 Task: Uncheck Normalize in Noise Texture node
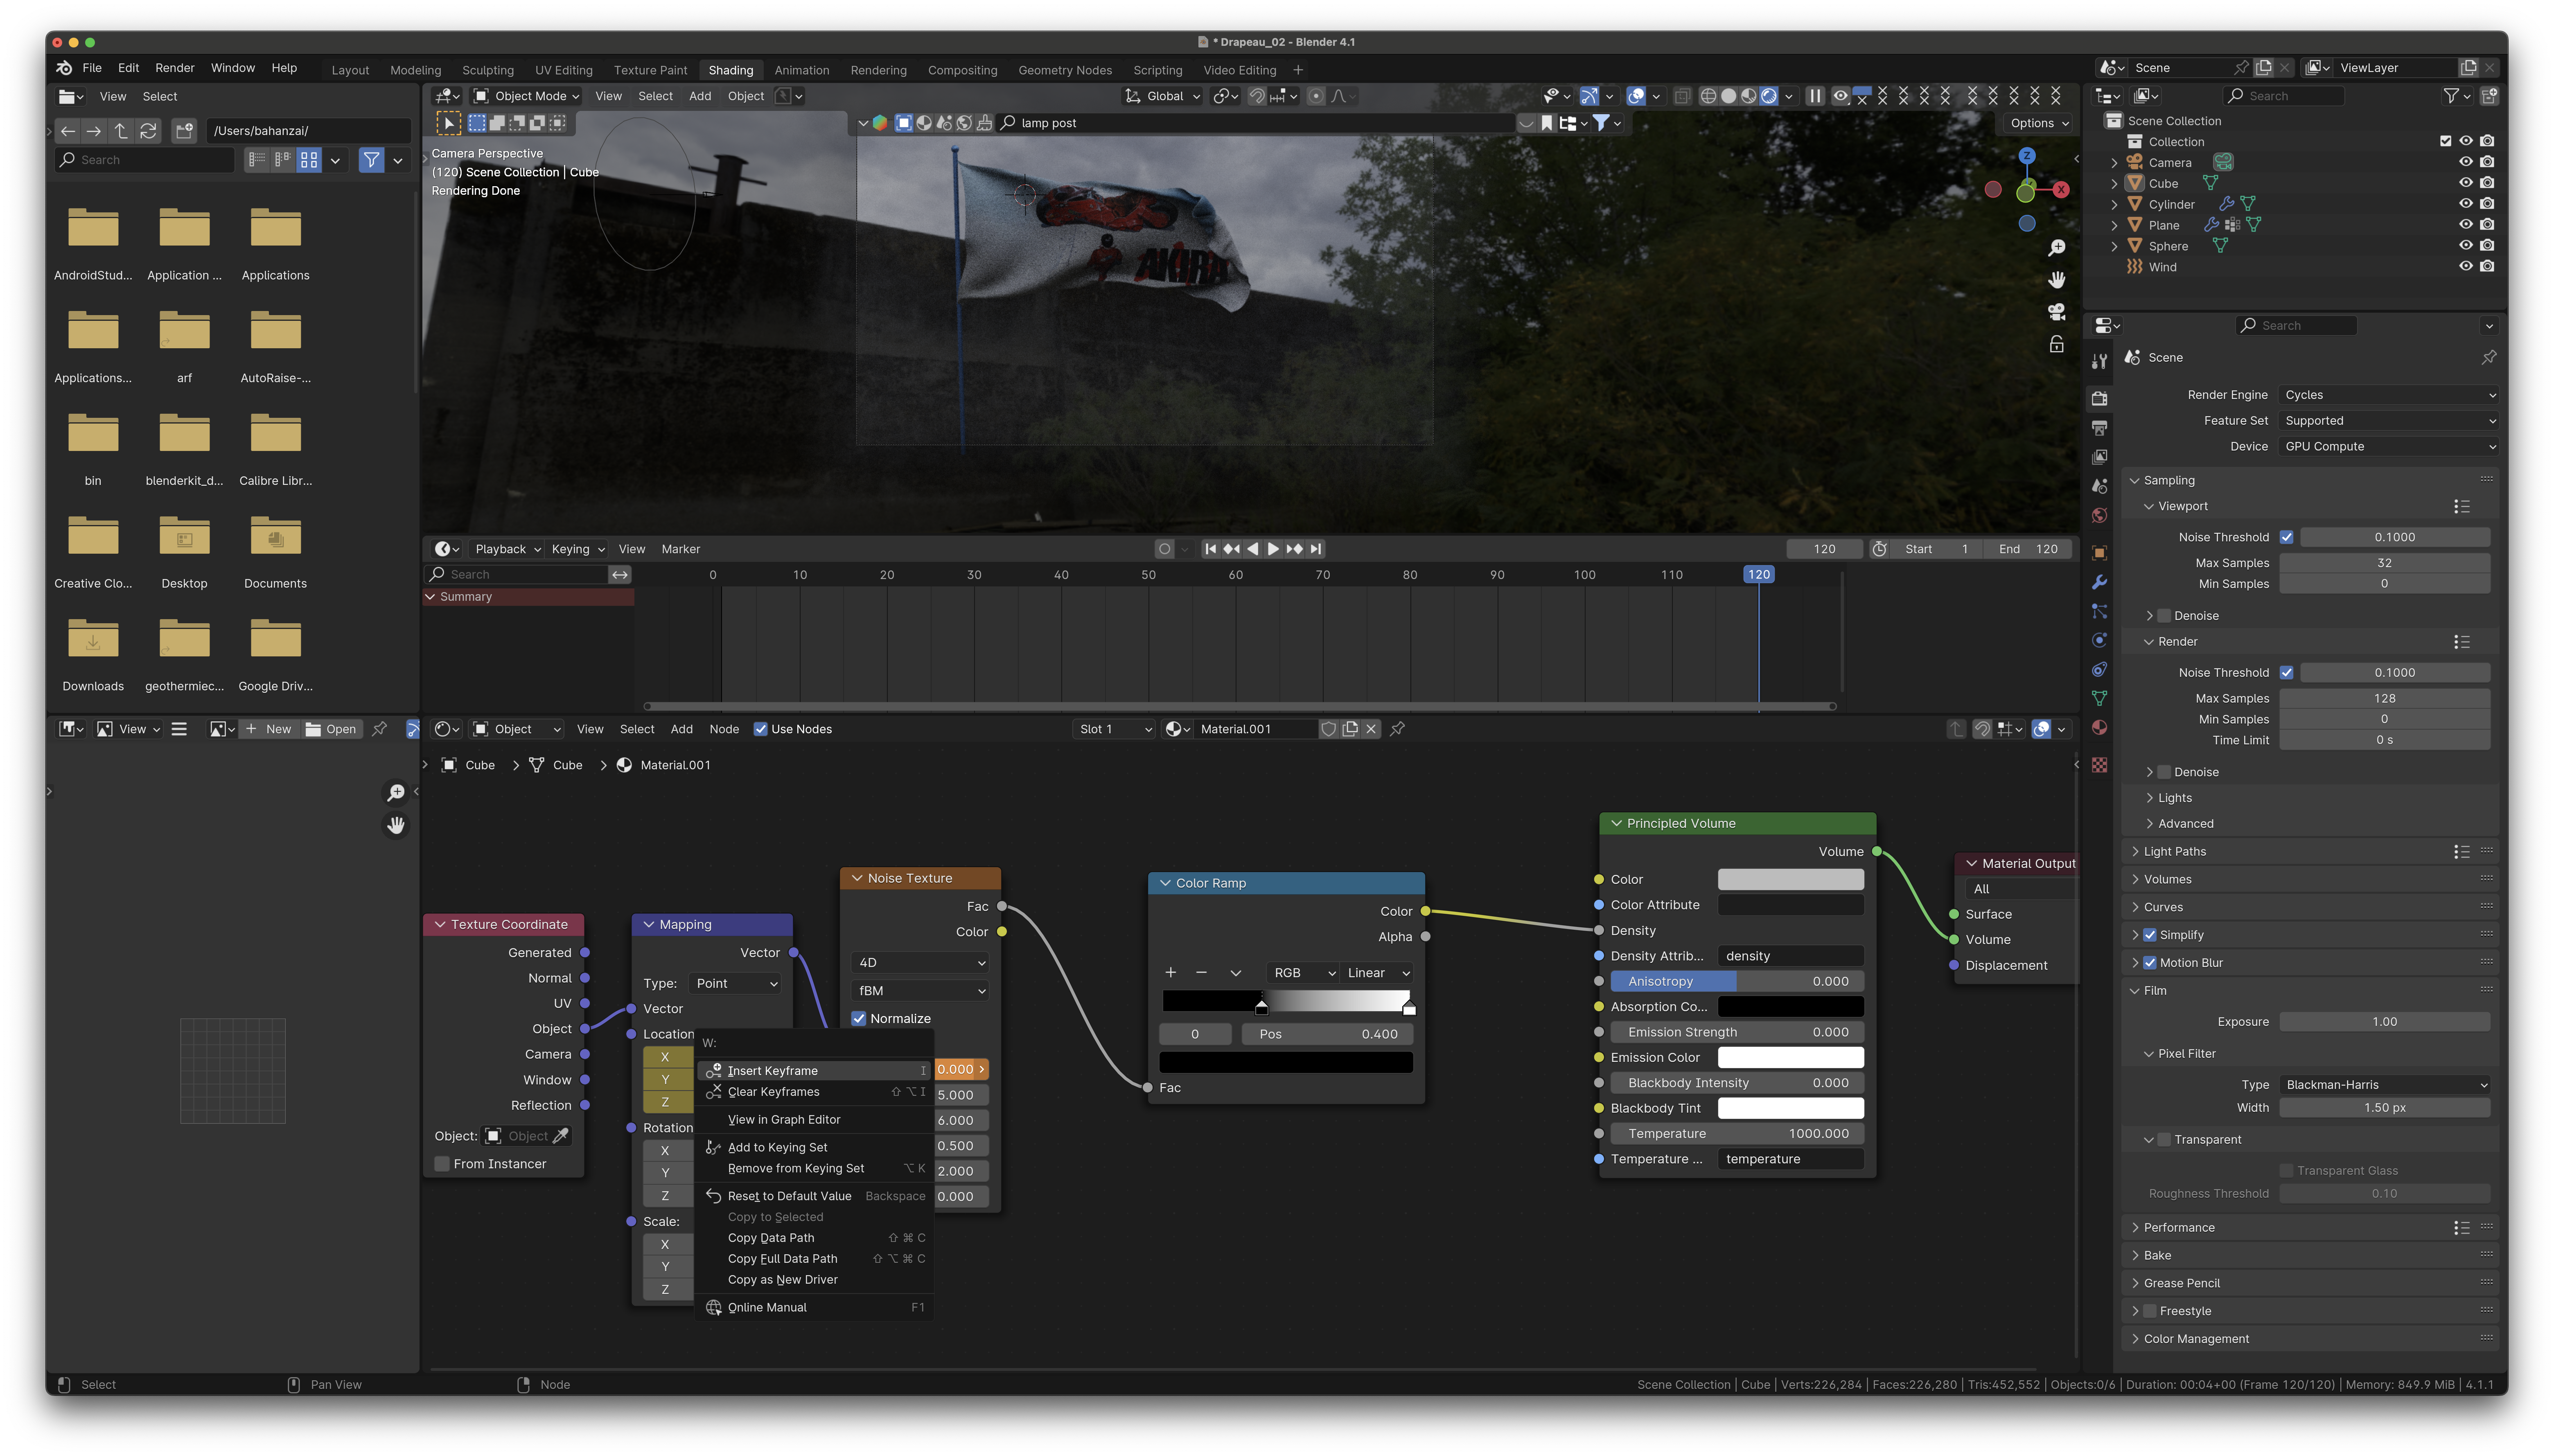tap(859, 1019)
